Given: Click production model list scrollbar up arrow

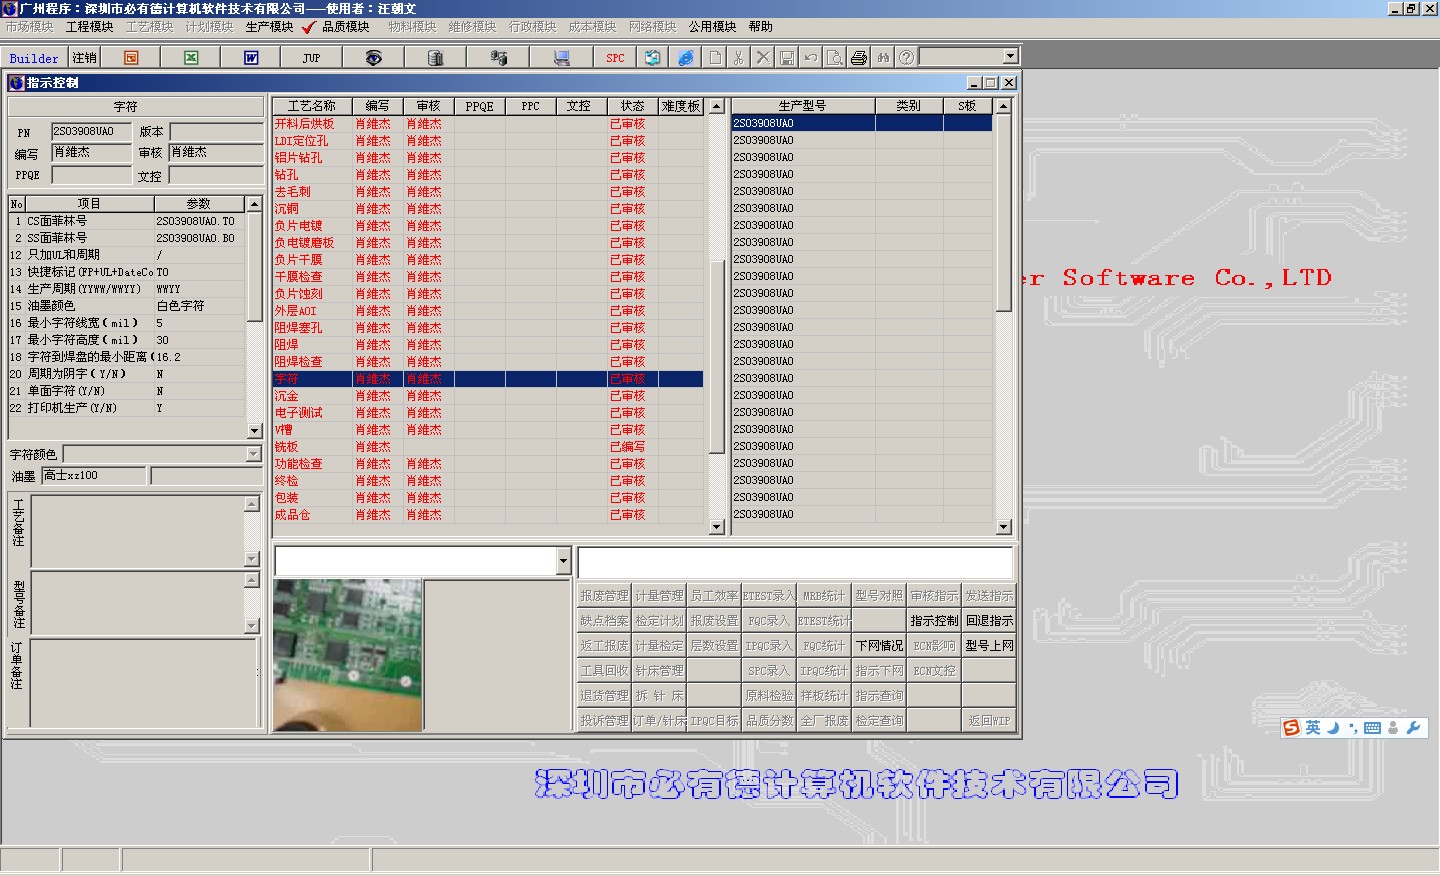Looking at the screenshot, I should click(x=1004, y=106).
